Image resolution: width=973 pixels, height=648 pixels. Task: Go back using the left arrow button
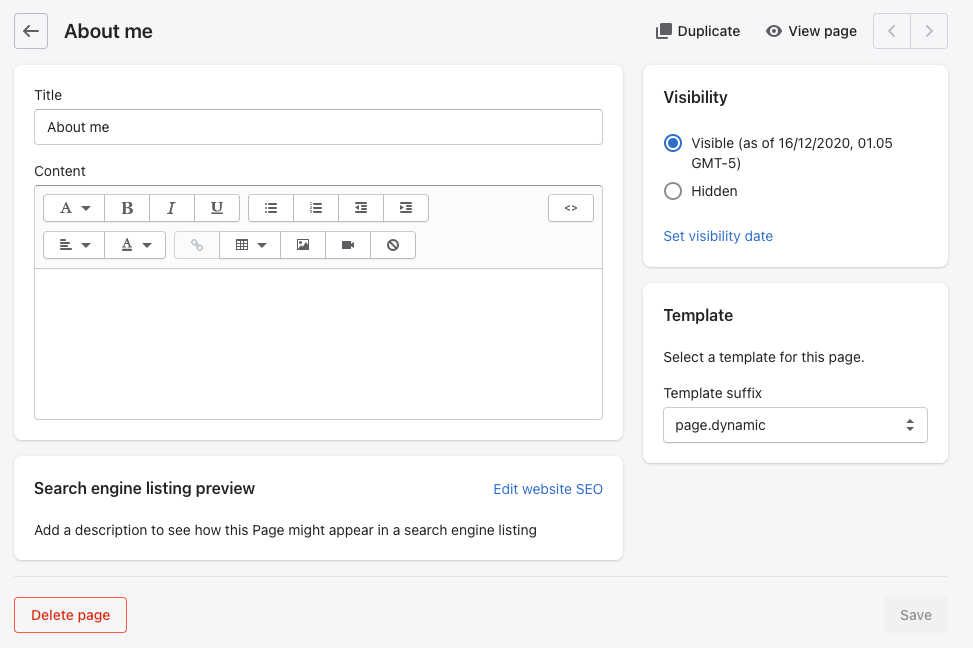click(31, 31)
